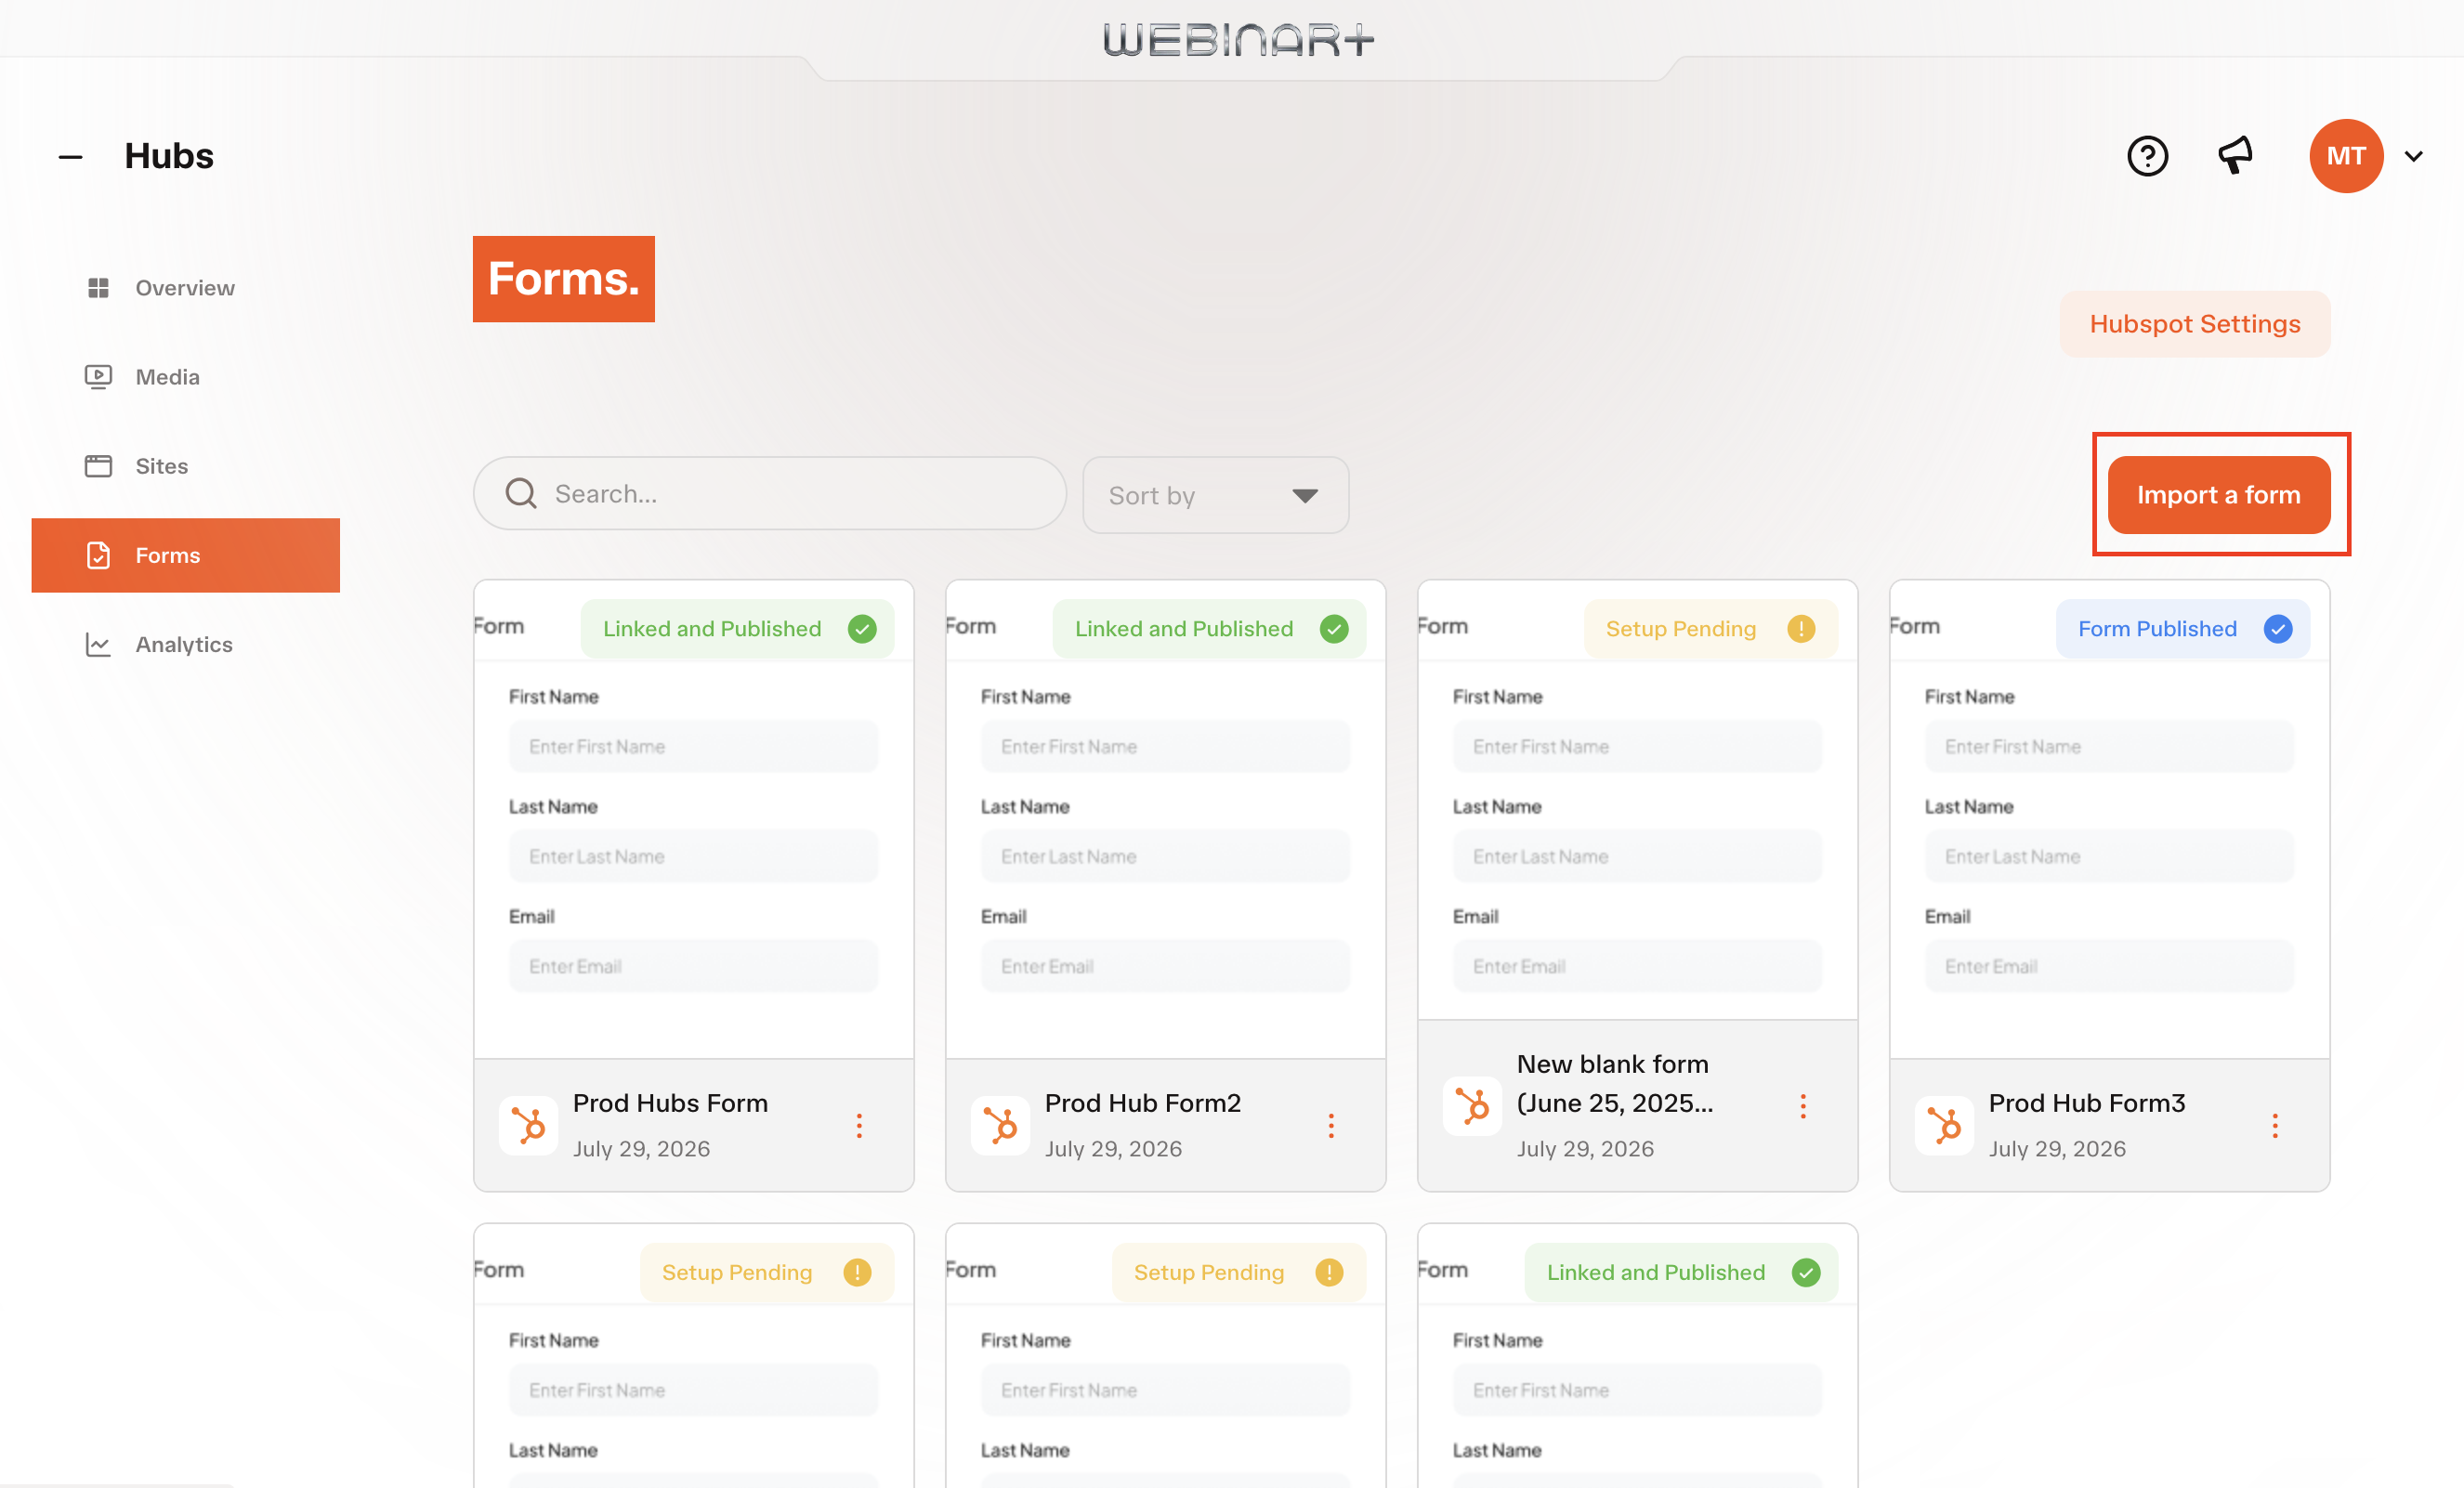Open the Media section

pyautogui.click(x=185, y=377)
